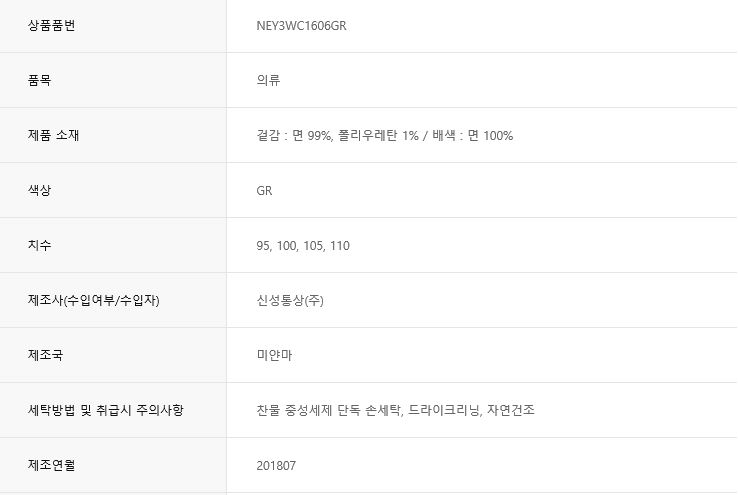
Task: Click the 상품품번 row label
Action: click(52, 25)
